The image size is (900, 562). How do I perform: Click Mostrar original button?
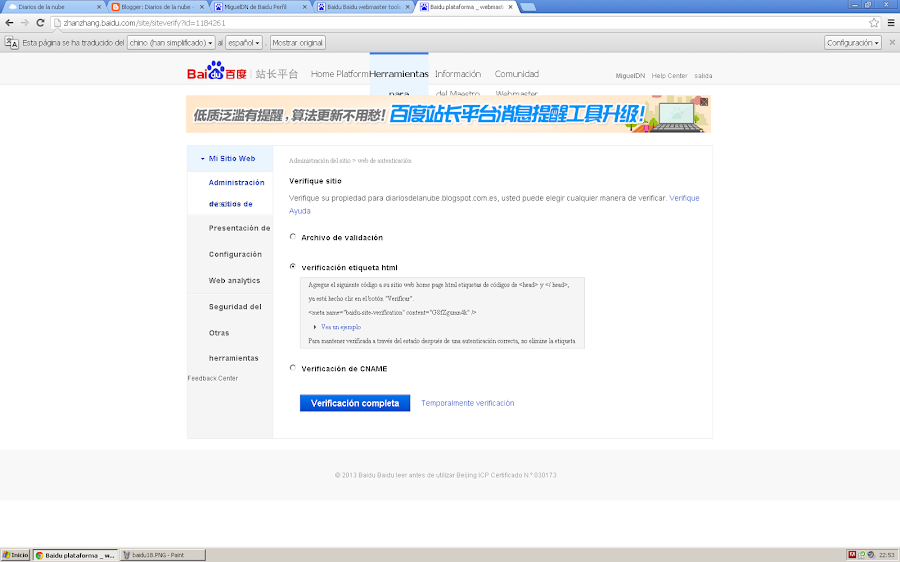(x=297, y=43)
